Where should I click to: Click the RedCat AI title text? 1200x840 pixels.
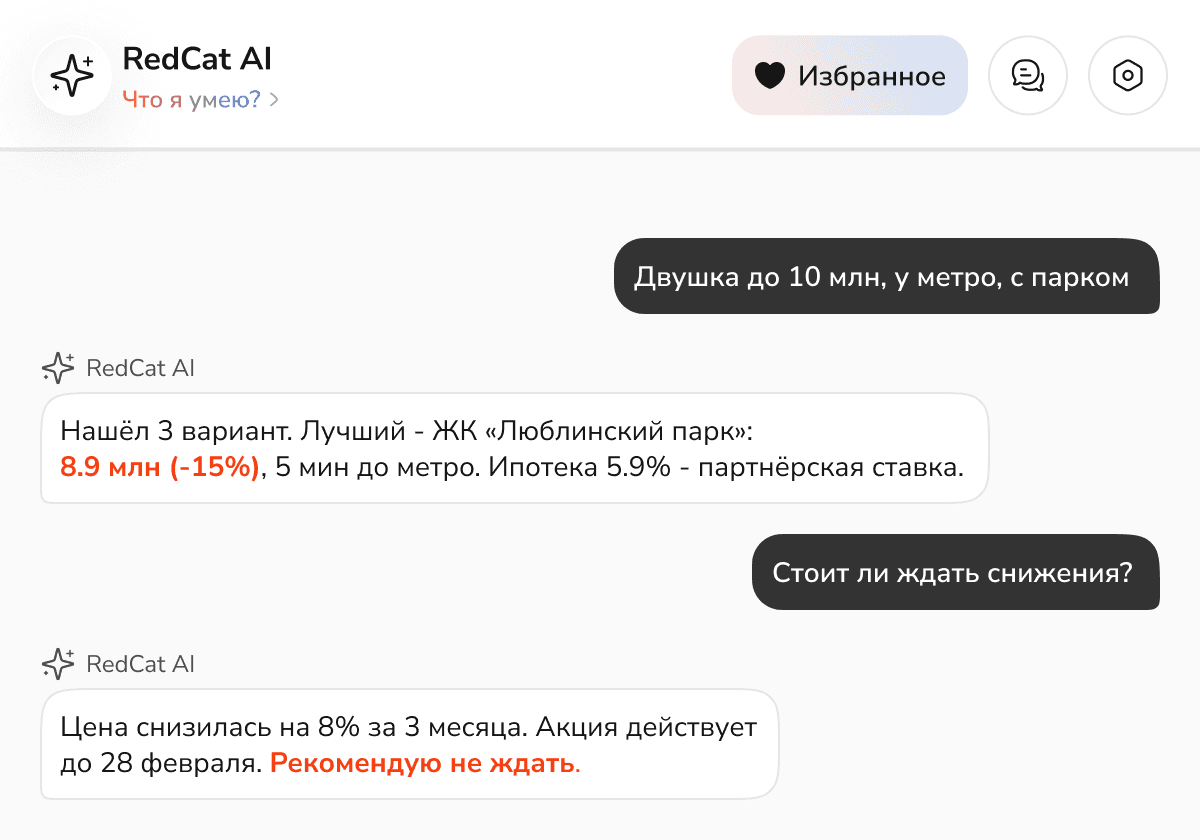pos(197,58)
